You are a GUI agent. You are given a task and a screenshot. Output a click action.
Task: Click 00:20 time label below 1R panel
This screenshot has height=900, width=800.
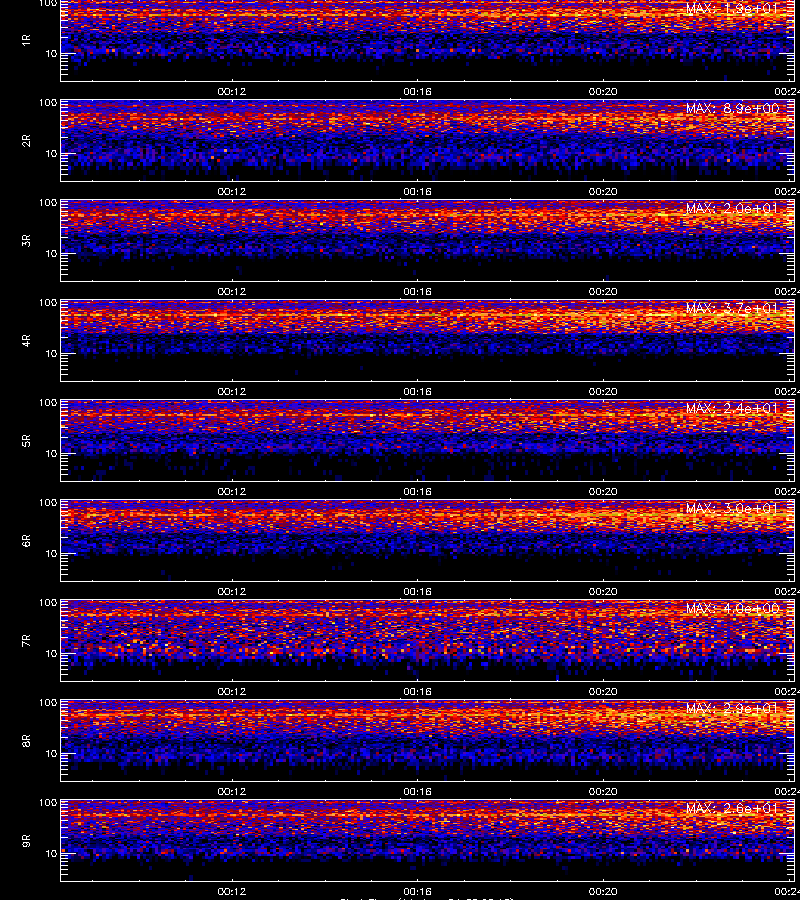pos(603,92)
